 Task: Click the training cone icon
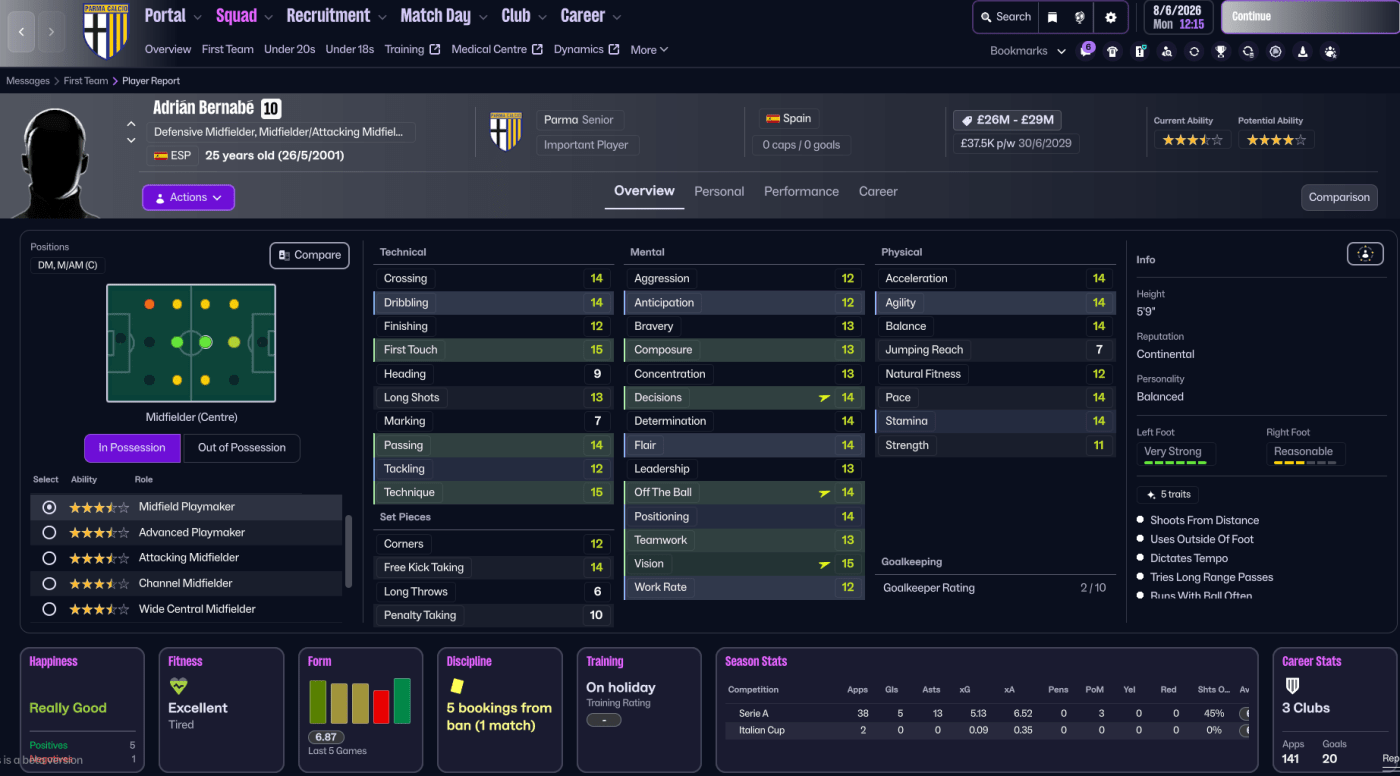pyautogui.click(x=1302, y=51)
